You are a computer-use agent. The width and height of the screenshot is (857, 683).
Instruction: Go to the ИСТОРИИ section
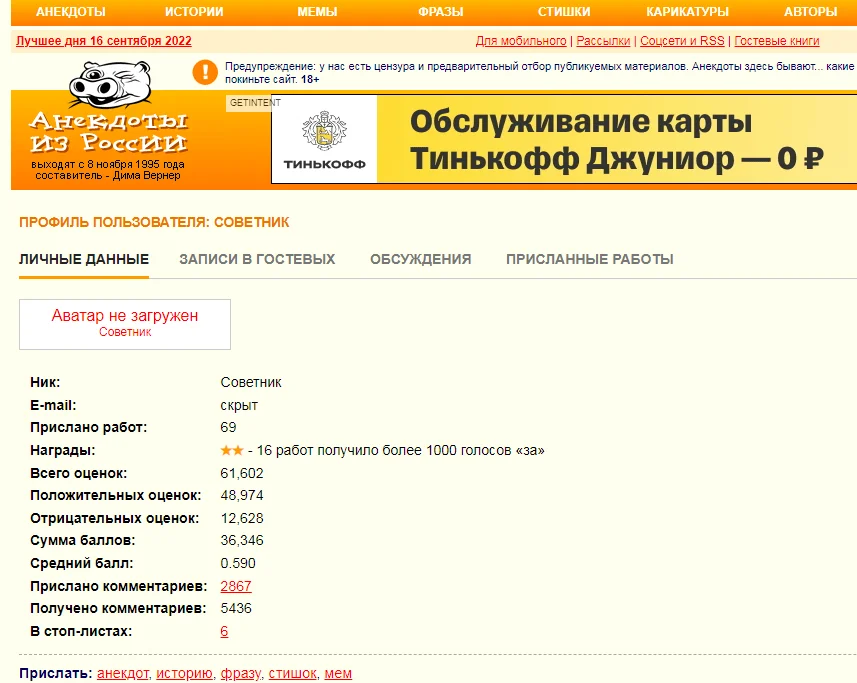point(194,12)
